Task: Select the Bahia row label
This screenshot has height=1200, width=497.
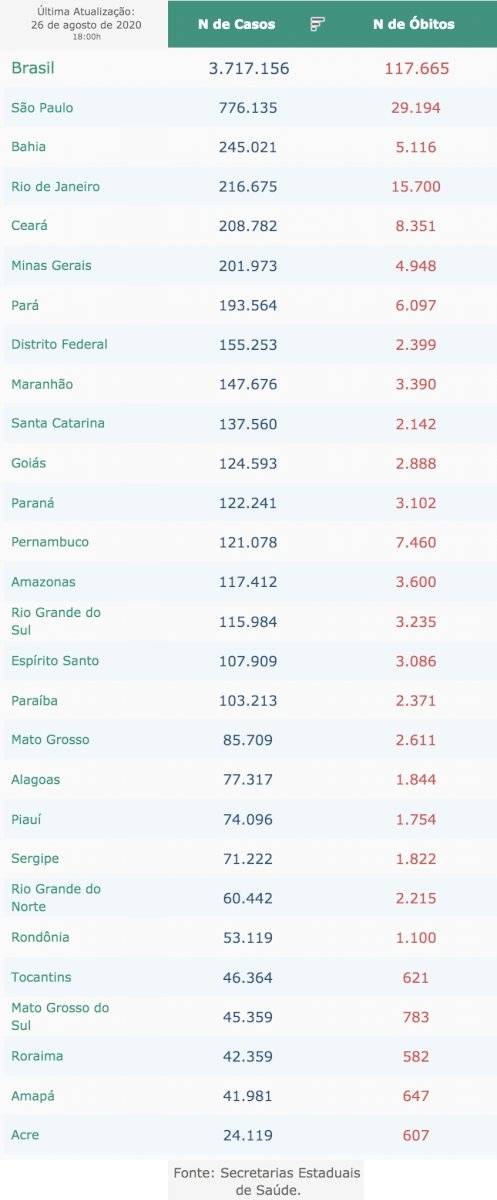Action: tap(28, 147)
